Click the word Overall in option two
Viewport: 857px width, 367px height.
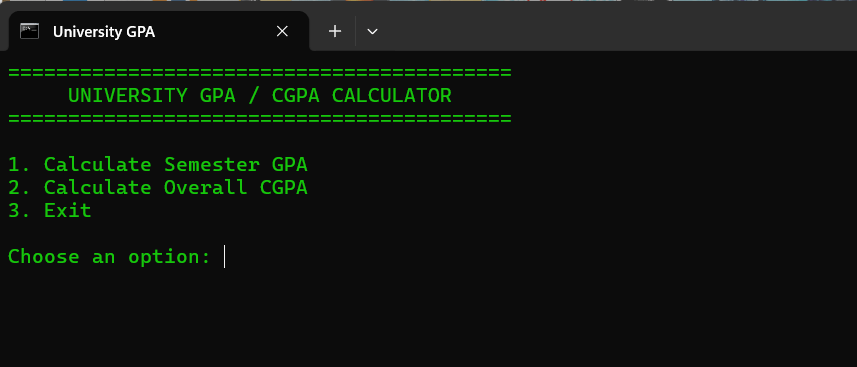(x=206, y=188)
